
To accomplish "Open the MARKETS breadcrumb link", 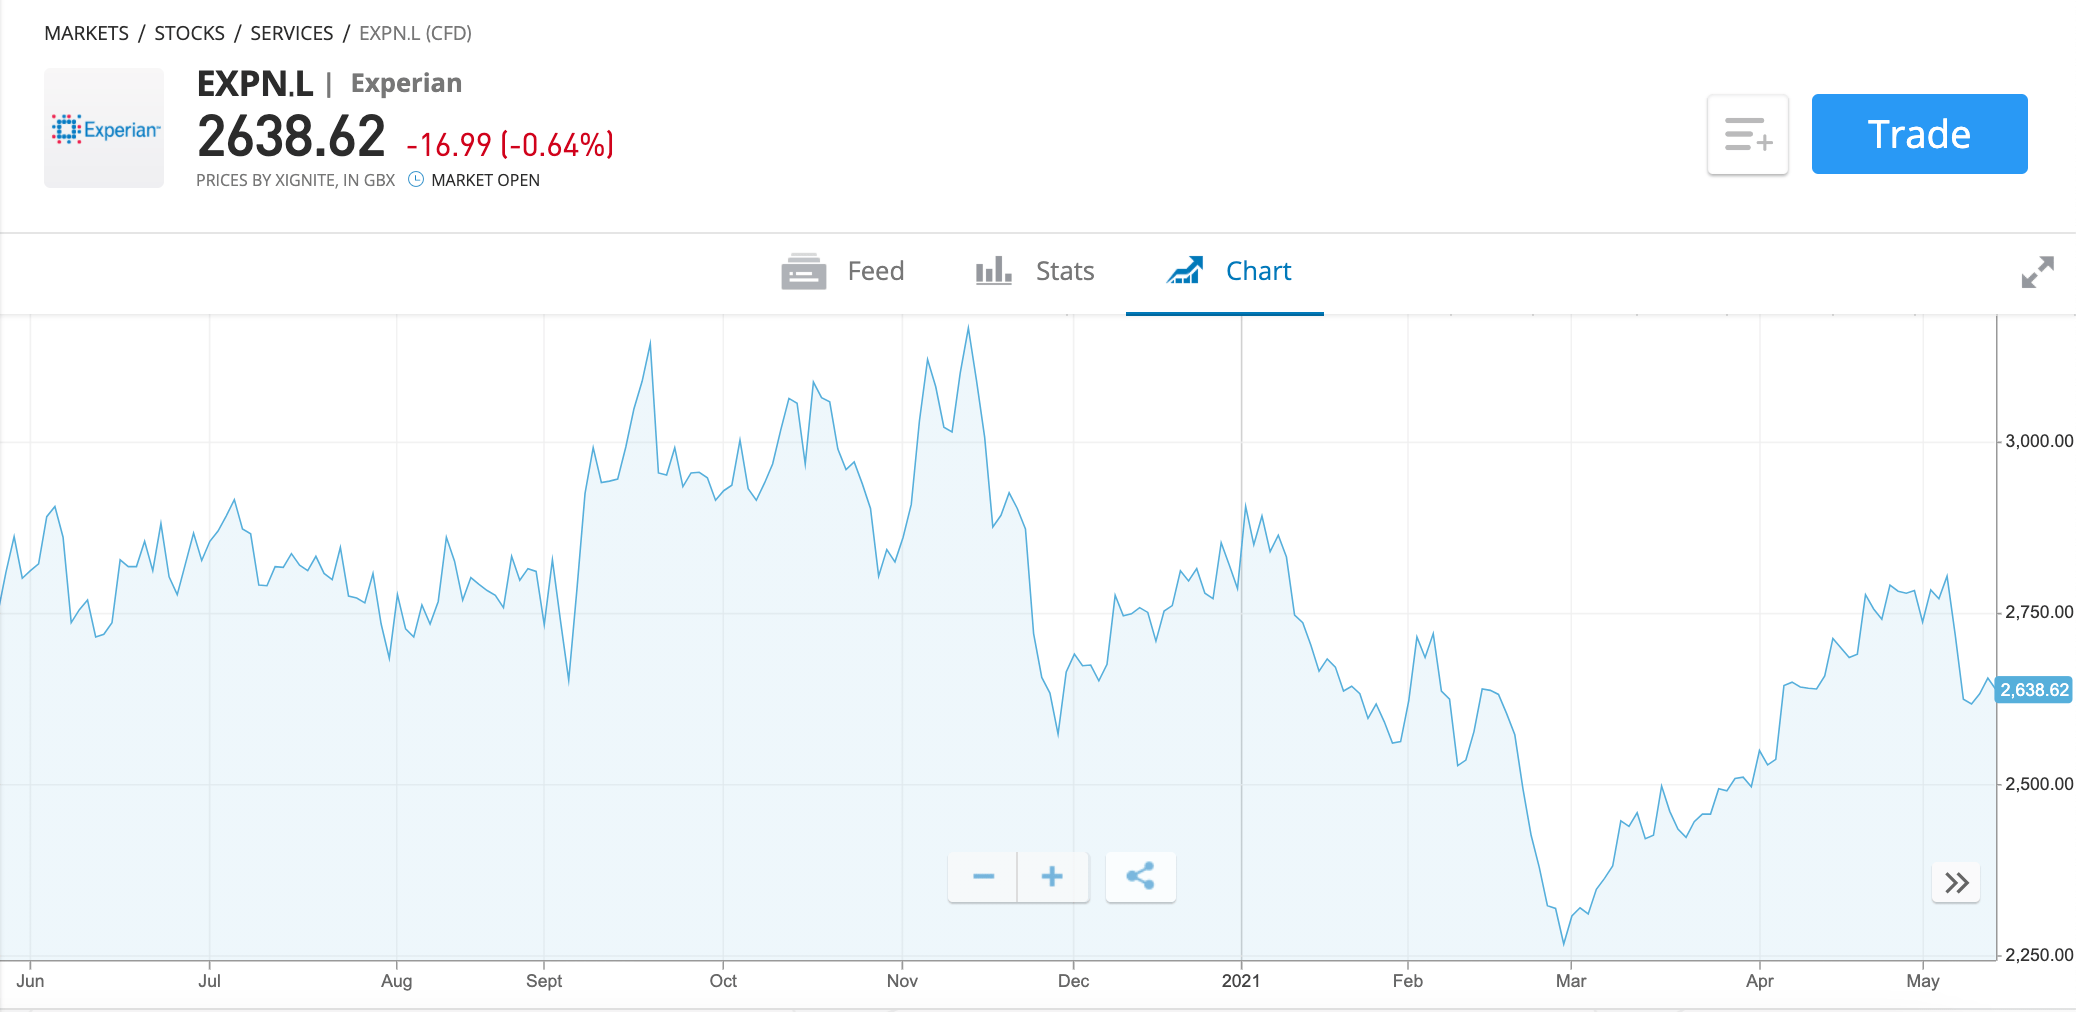I will pos(87,33).
